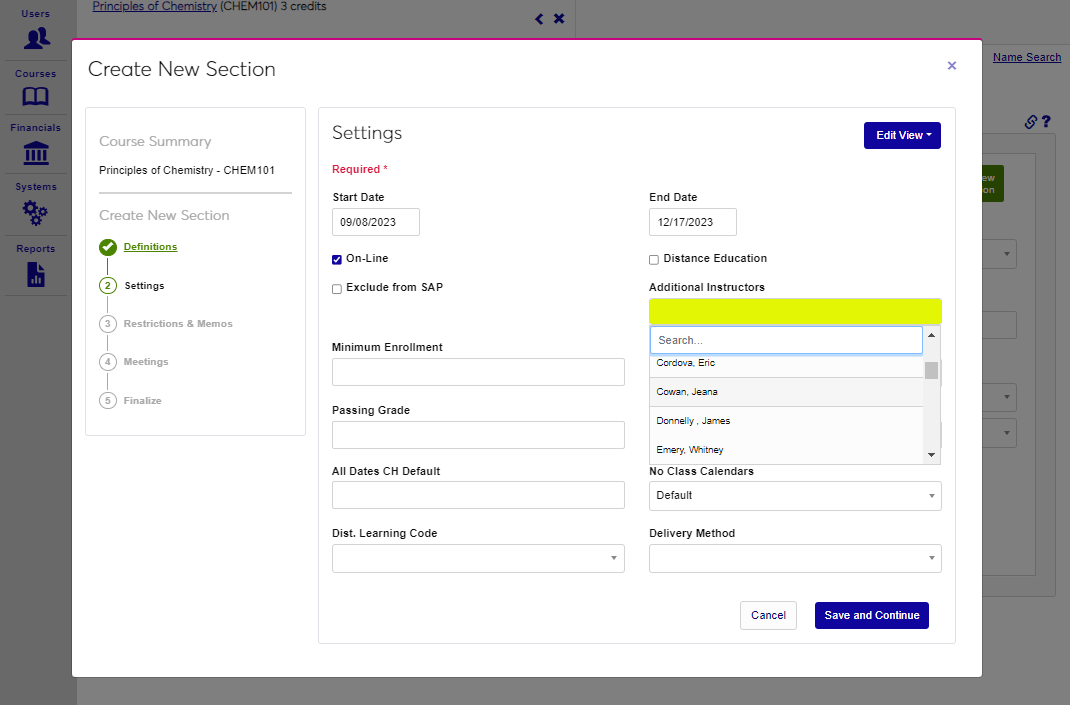This screenshot has width=1070, height=705.
Task: Click the Minimum Enrollment input field
Action: pyautogui.click(x=478, y=372)
